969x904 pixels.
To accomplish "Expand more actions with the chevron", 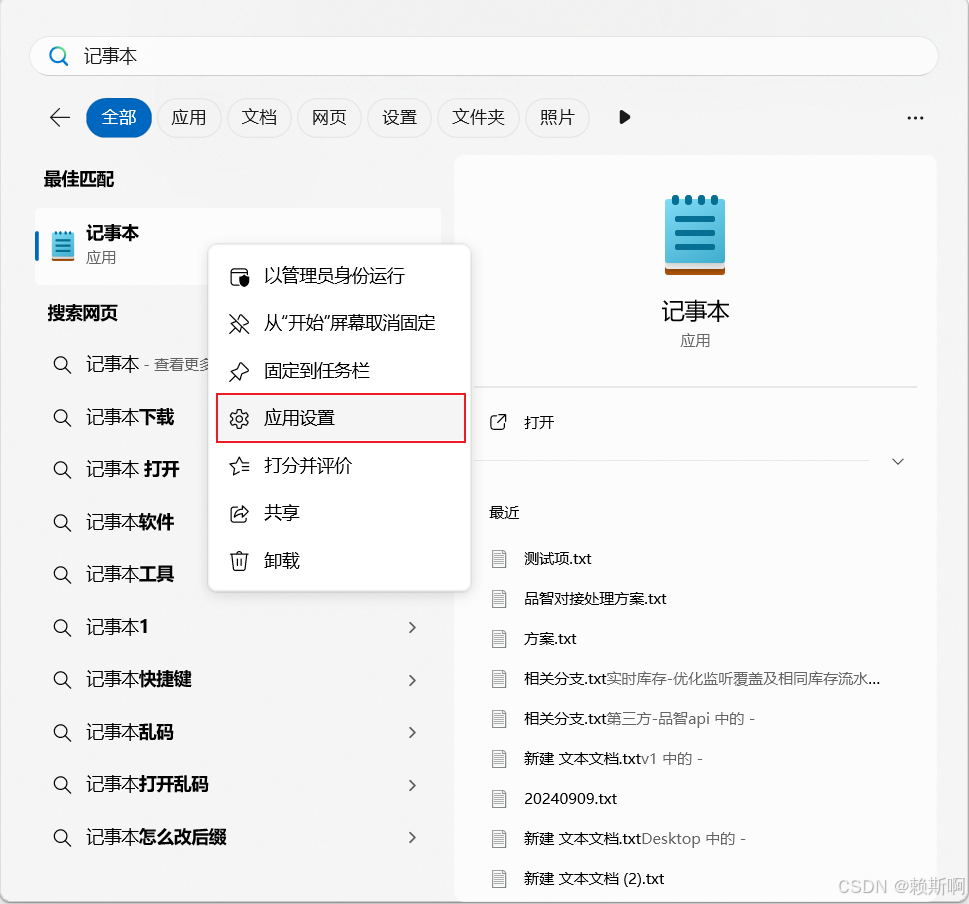I will (x=898, y=462).
